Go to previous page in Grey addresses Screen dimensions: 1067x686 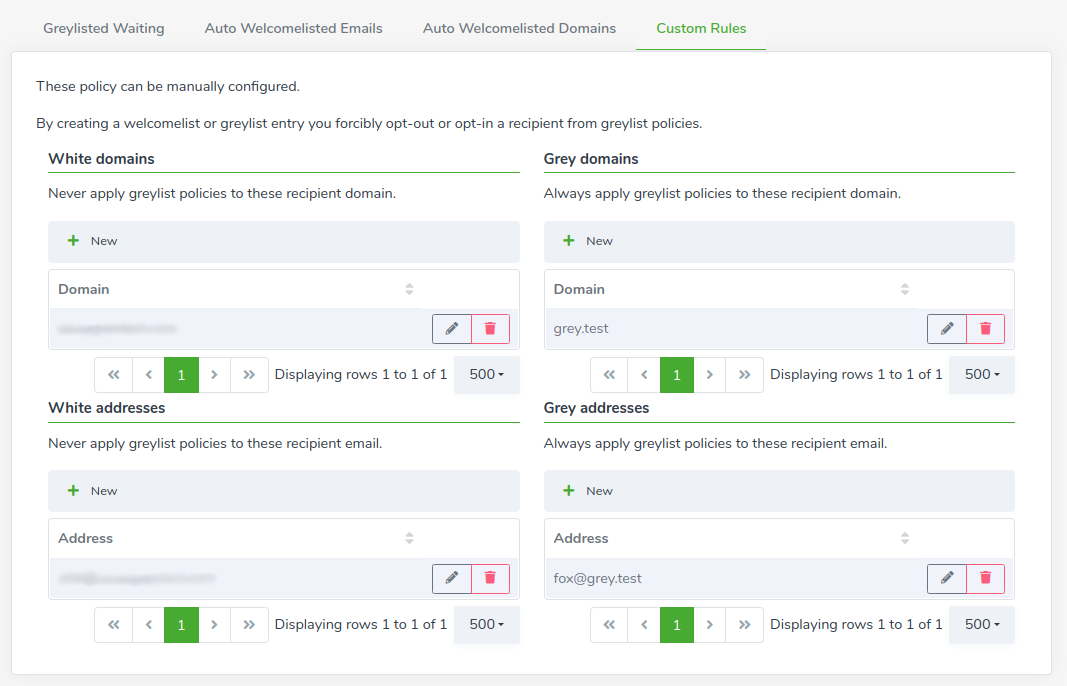(x=644, y=625)
